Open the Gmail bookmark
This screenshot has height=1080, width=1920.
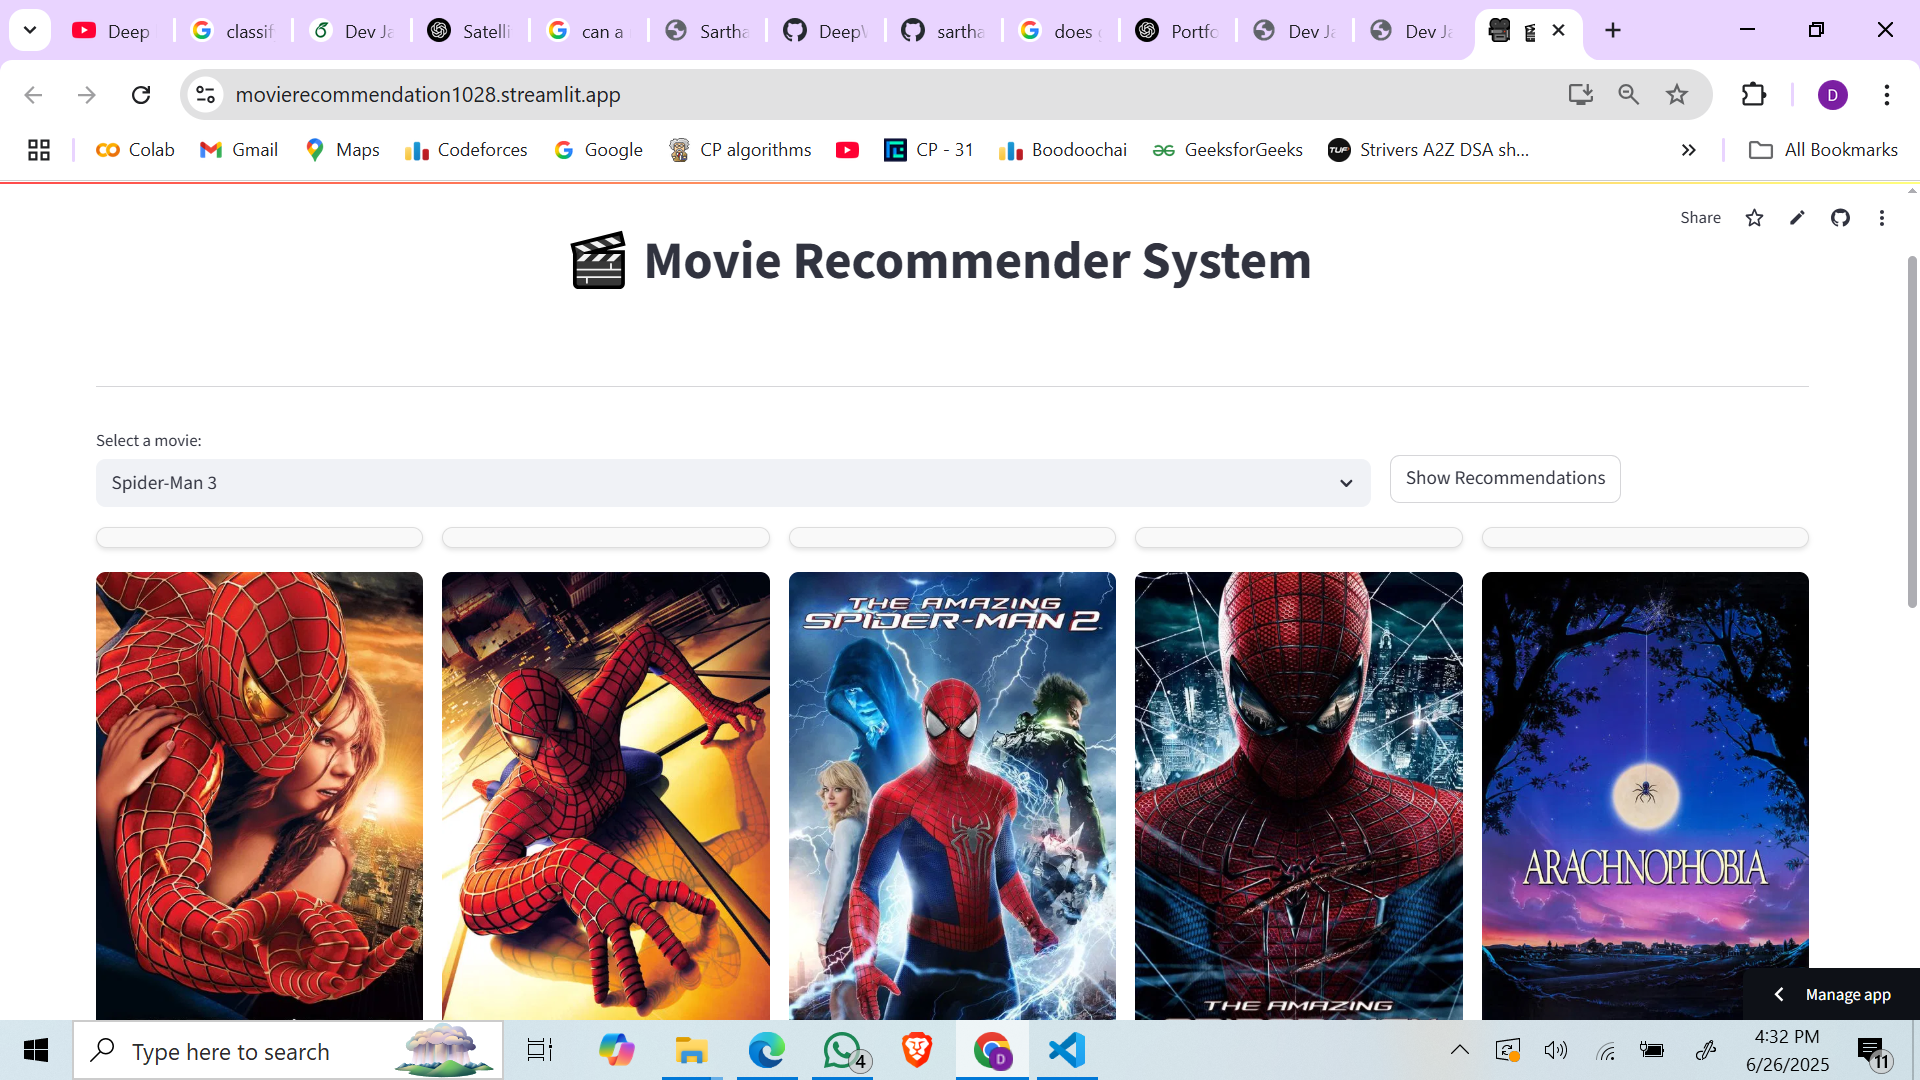pyautogui.click(x=240, y=150)
